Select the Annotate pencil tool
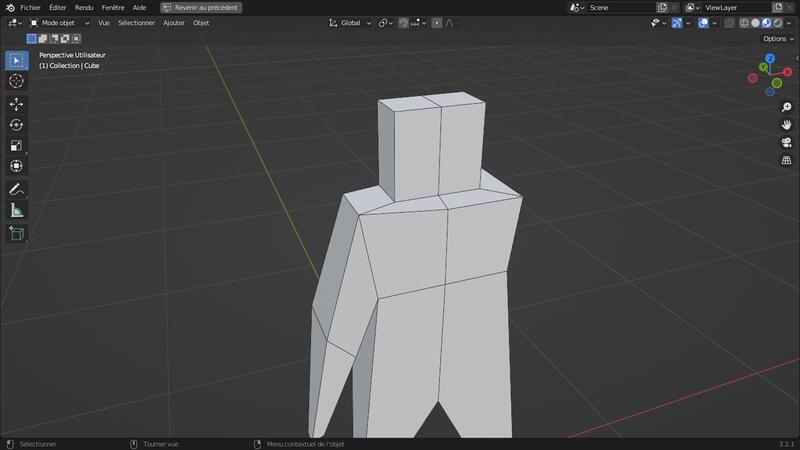Image resolution: width=800 pixels, height=450 pixels. pos(16,189)
